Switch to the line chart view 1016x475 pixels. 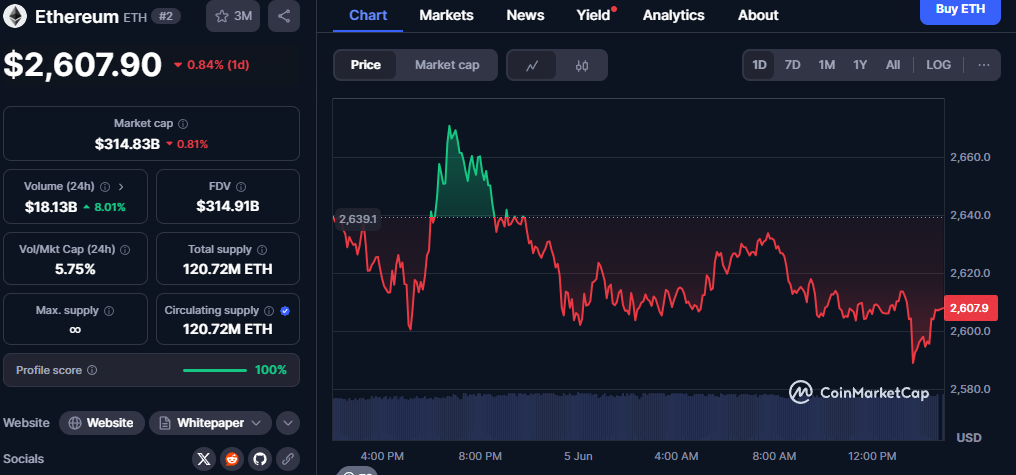(532, 65)
